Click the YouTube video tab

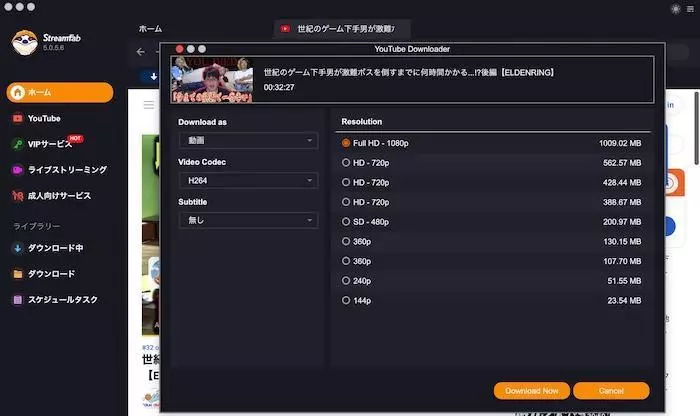(342, 29)
